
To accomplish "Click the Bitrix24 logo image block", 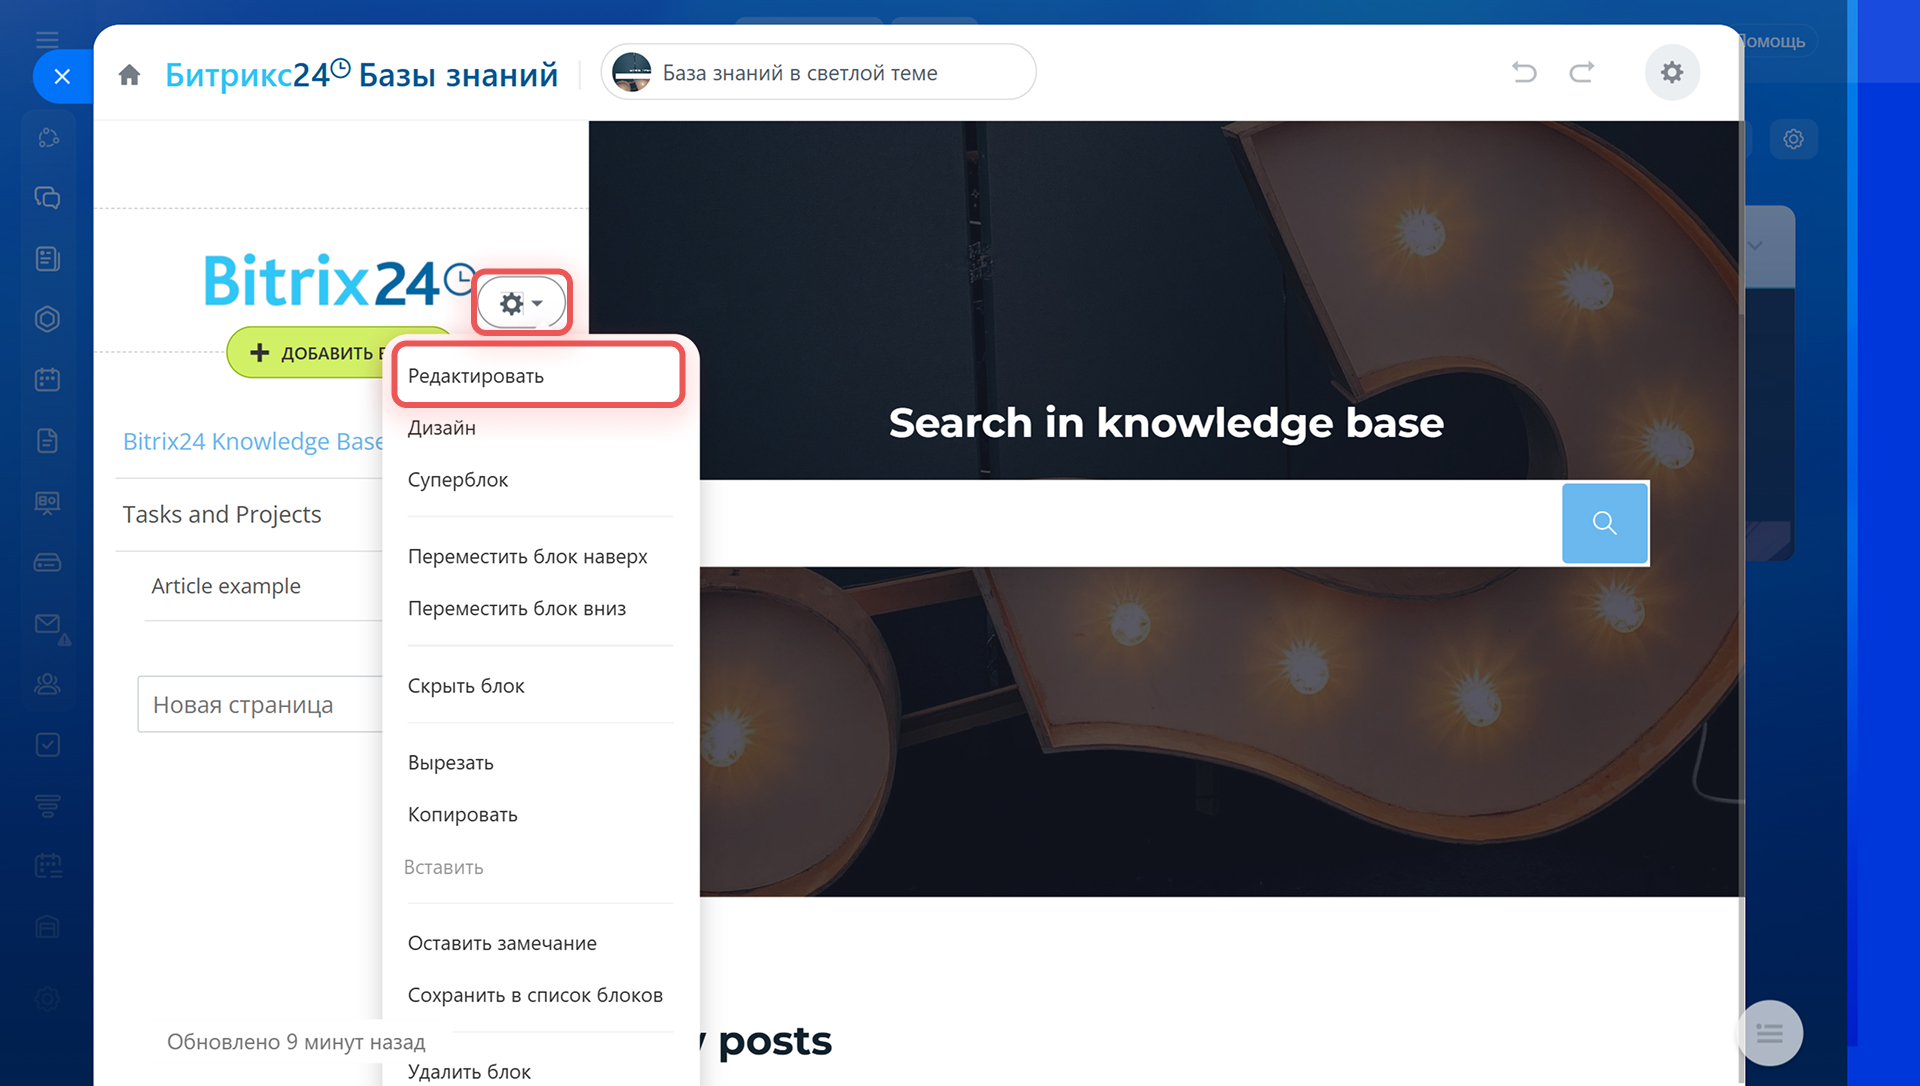I will coord(340,281).
